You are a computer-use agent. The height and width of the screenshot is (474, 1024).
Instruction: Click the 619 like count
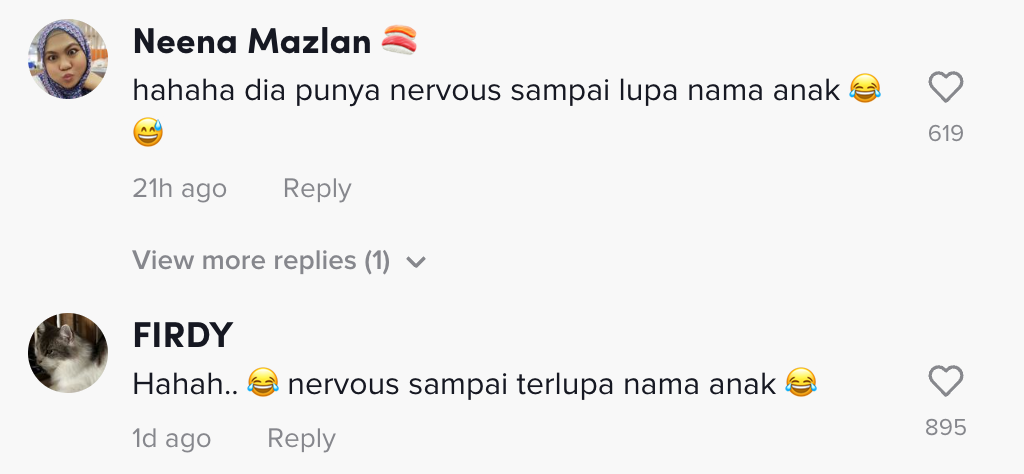945,133
